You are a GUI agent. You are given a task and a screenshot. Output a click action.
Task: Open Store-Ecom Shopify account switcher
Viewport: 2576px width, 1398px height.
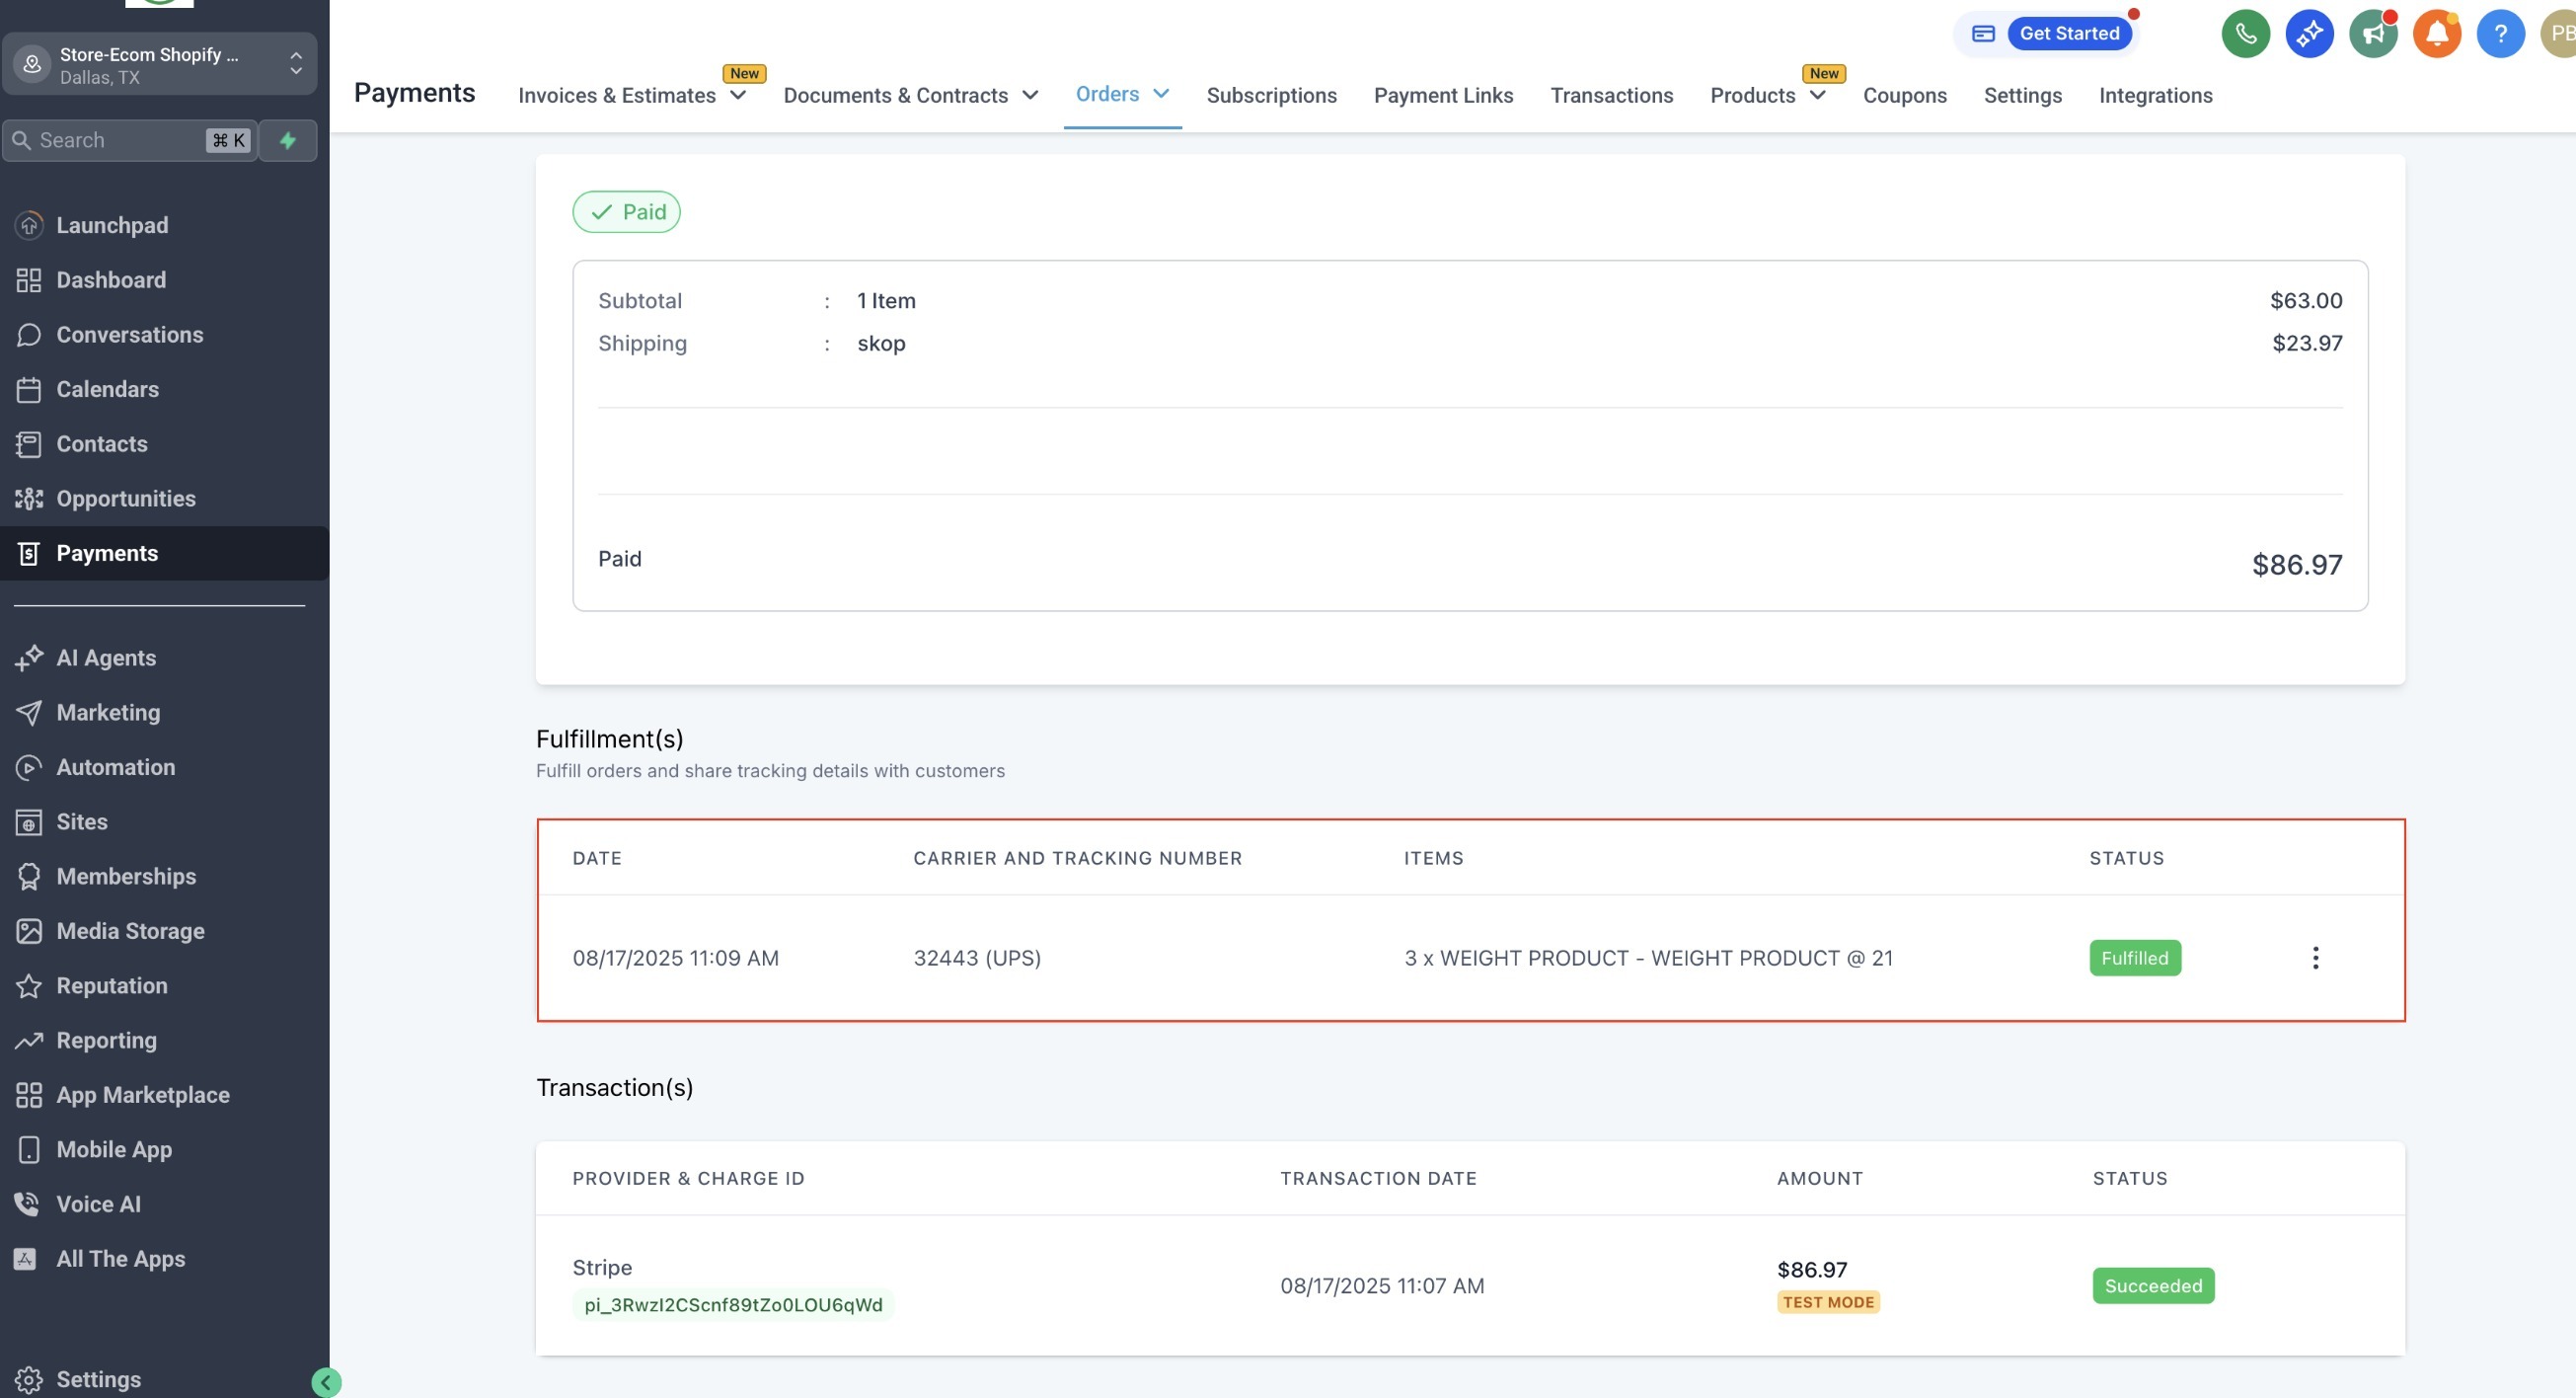tap(160, 65)
